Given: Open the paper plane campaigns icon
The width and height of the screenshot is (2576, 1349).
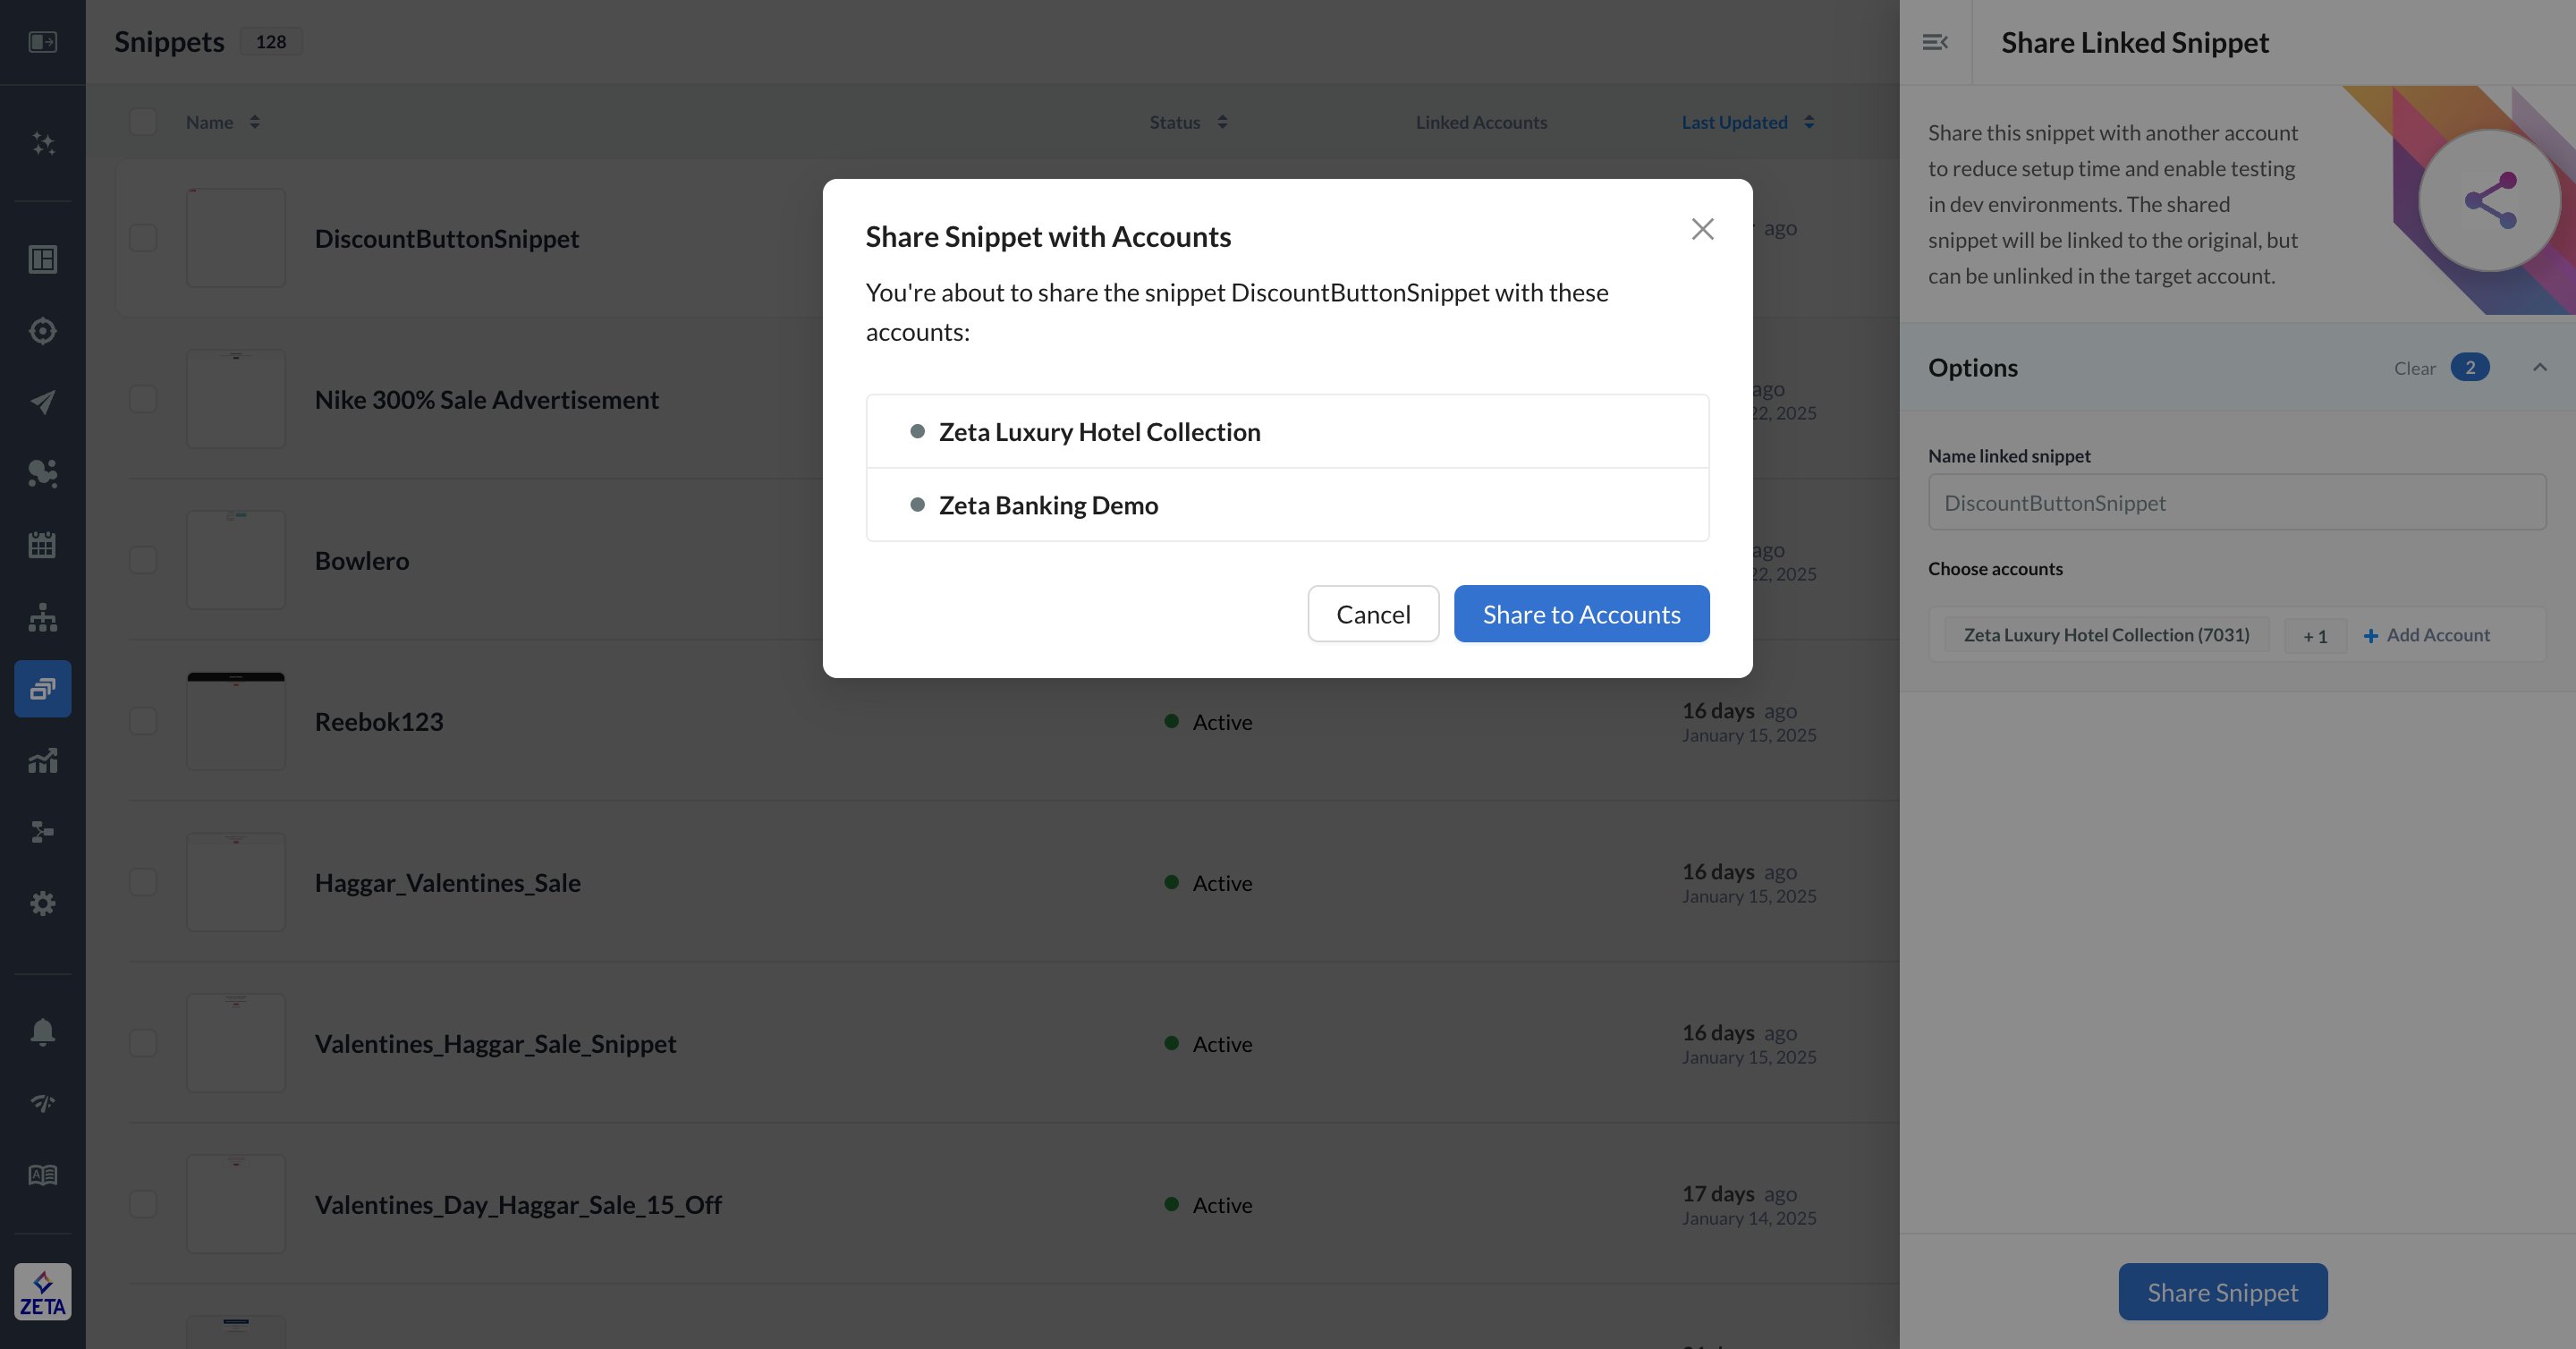Looking at the screenshot, I should tap(43, 402).
